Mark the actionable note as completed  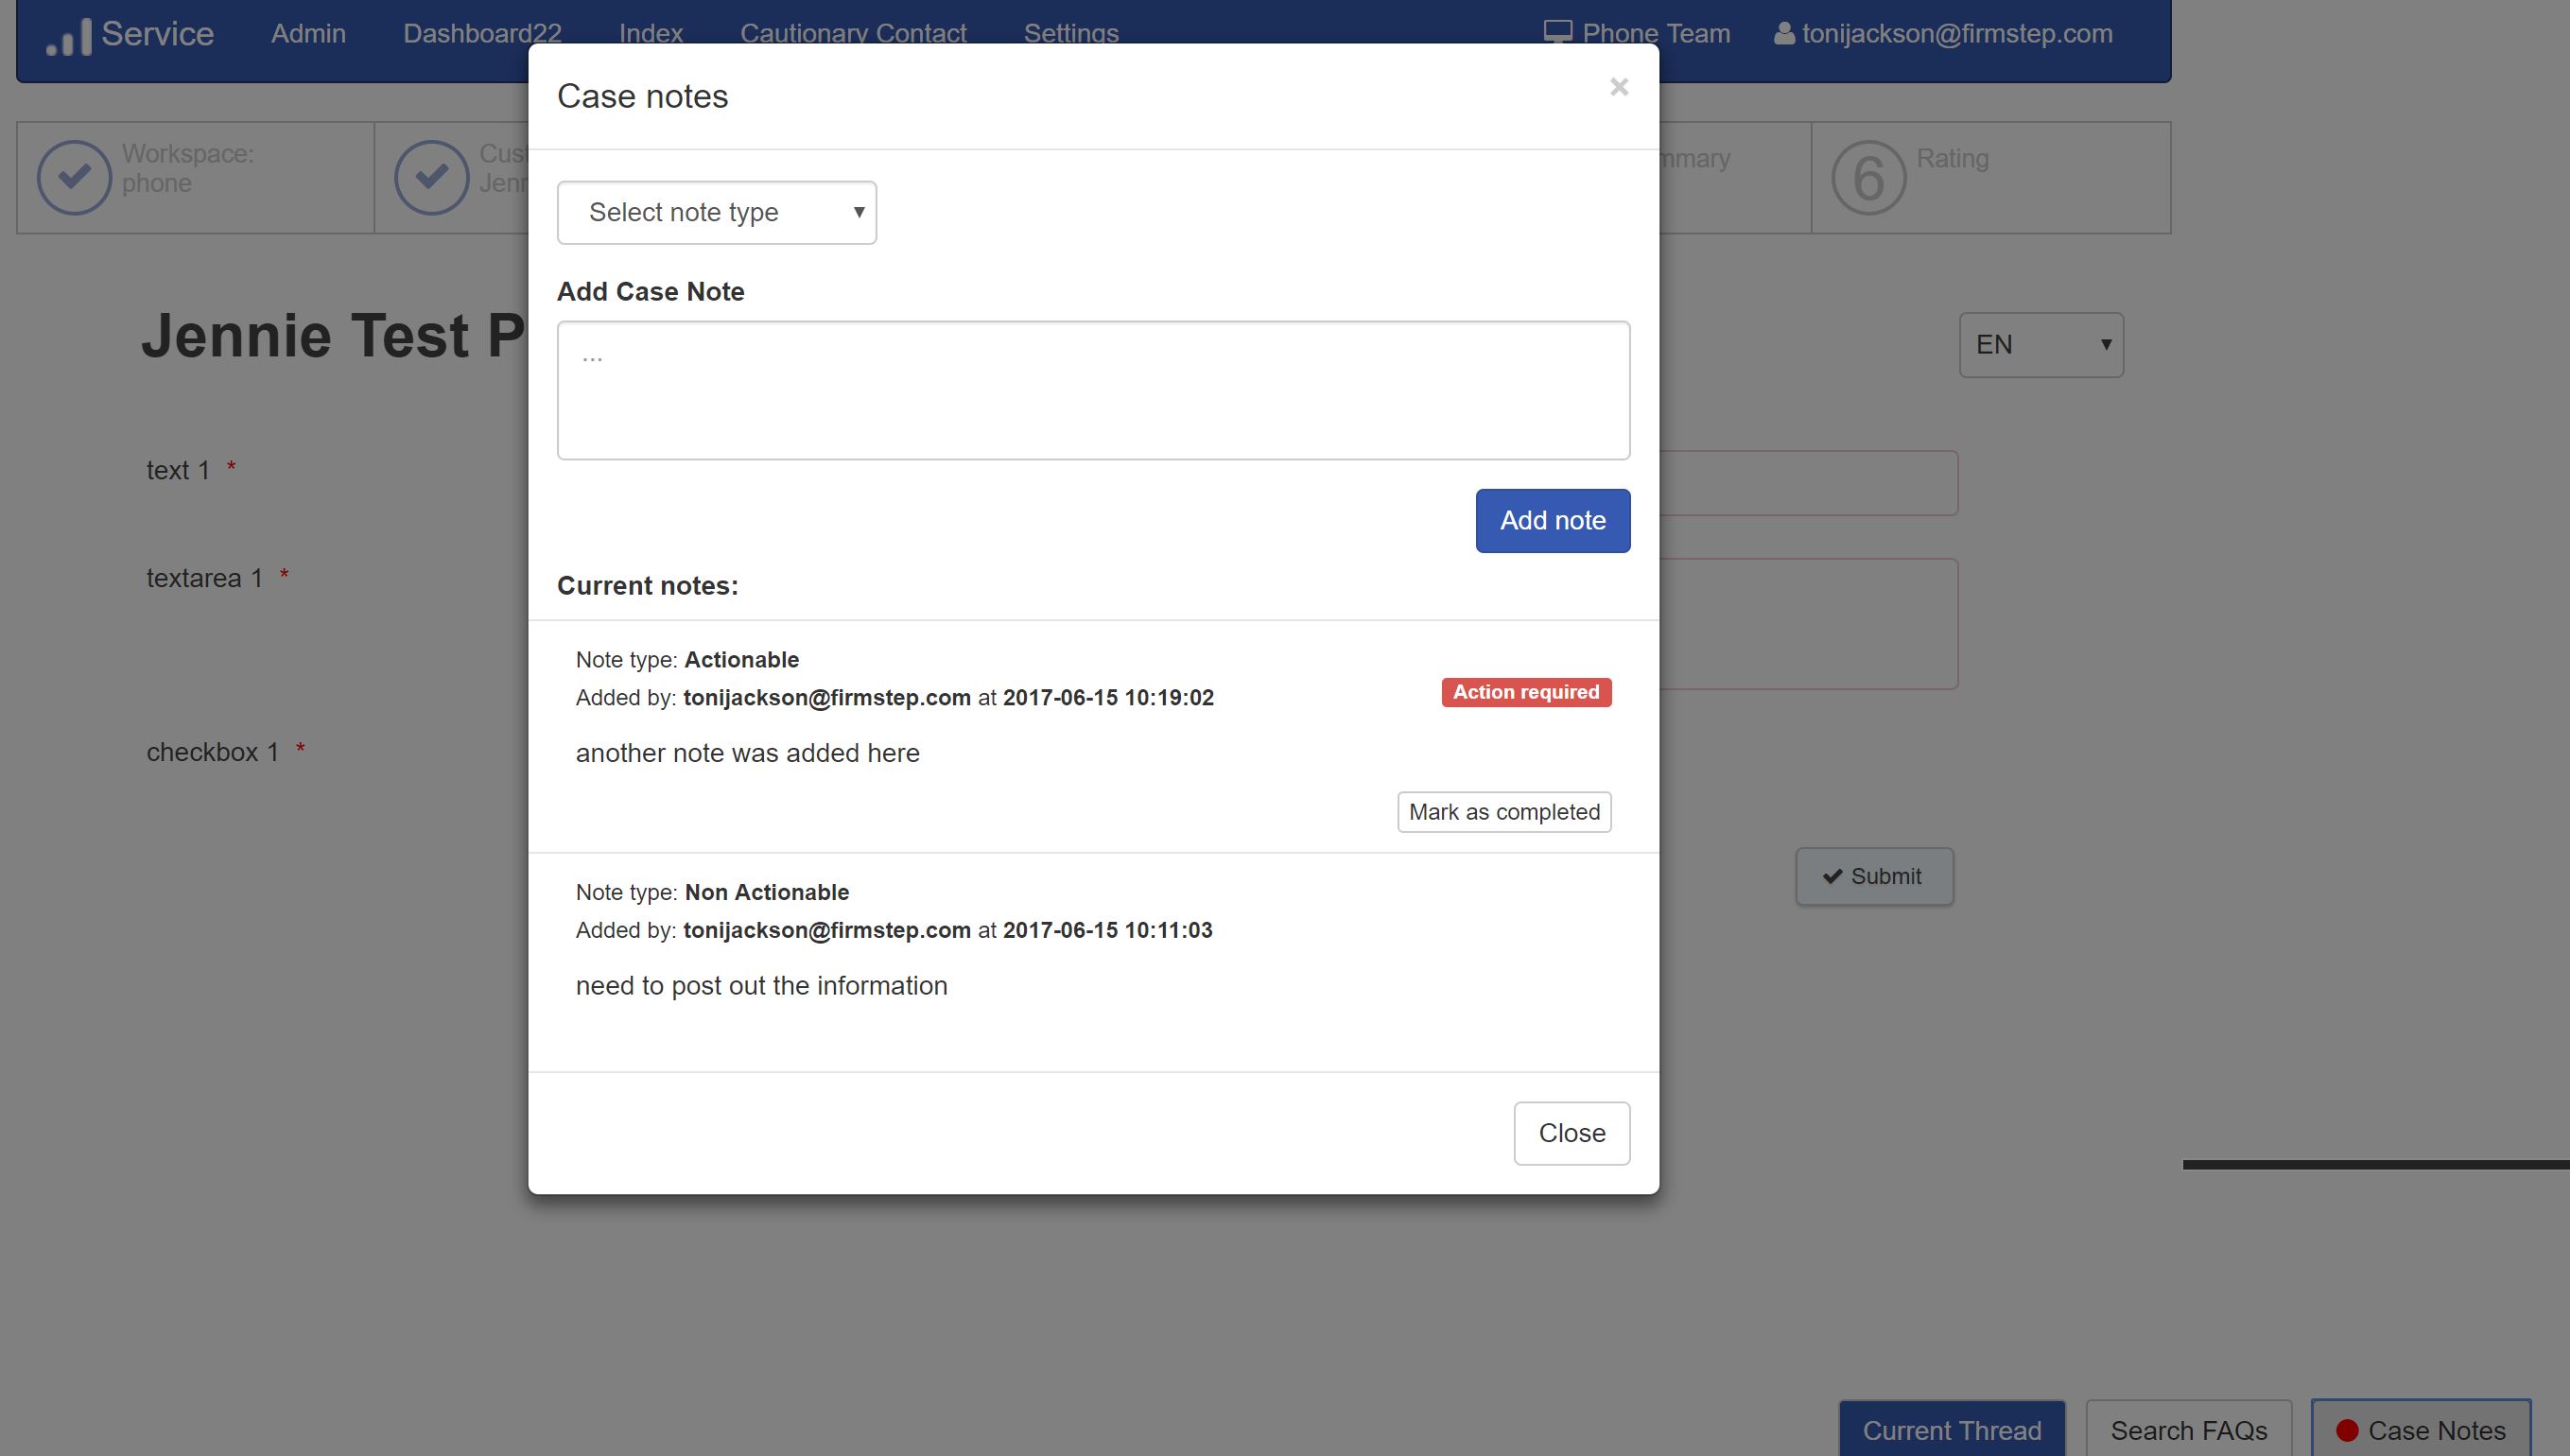pos(1504,812)
